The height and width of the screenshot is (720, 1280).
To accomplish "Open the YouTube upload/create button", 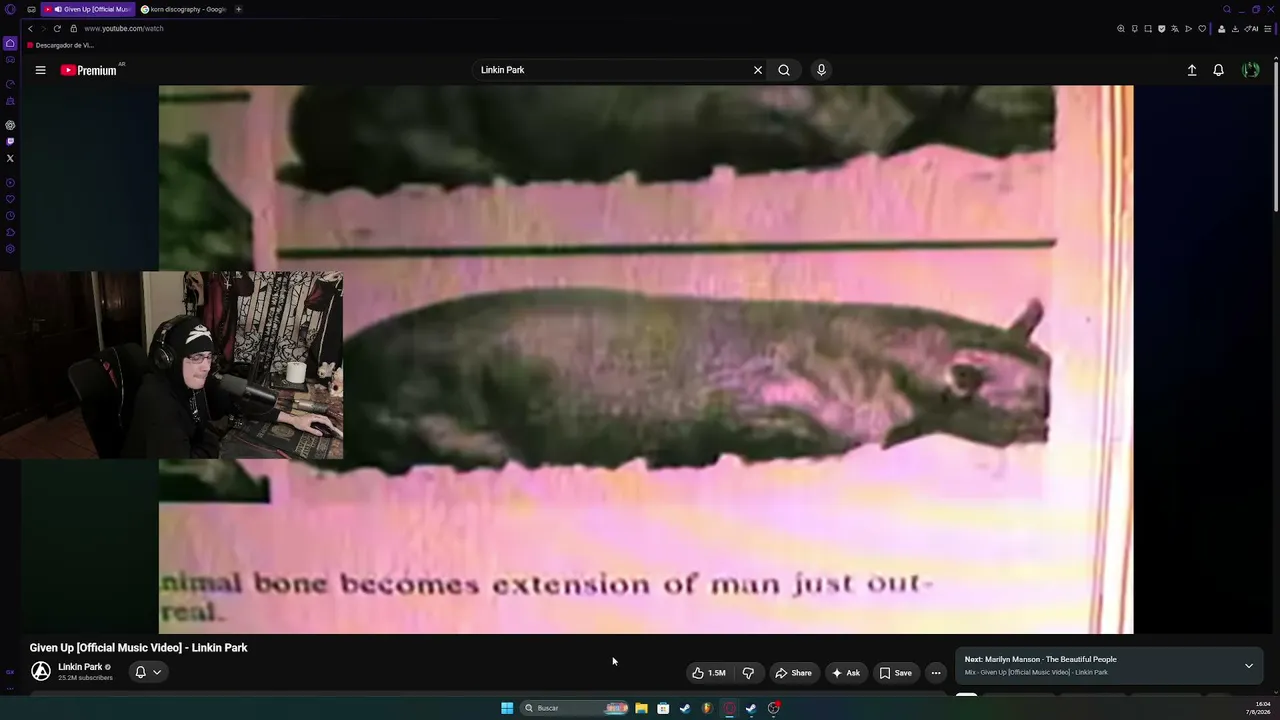I will coord(1192,70).
